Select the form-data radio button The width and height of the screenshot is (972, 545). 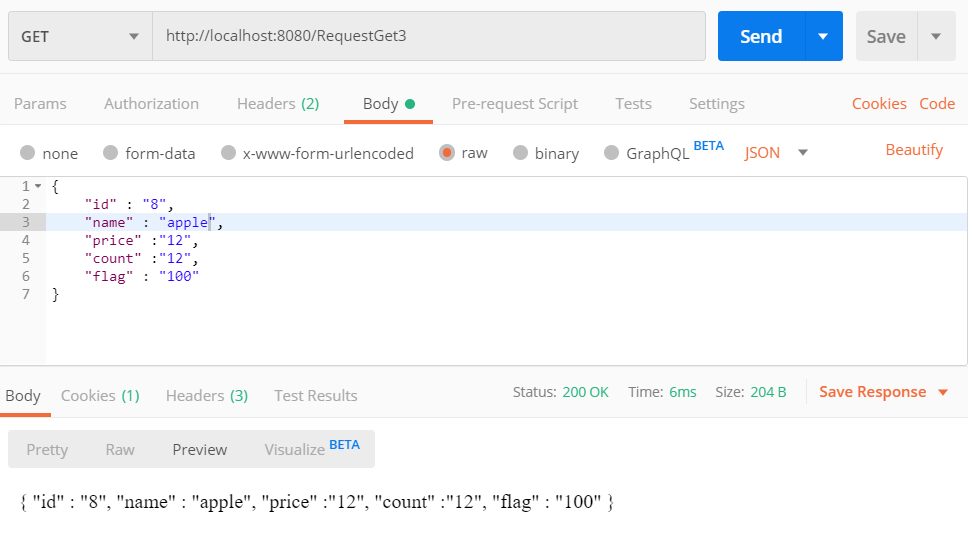(111, 153)
